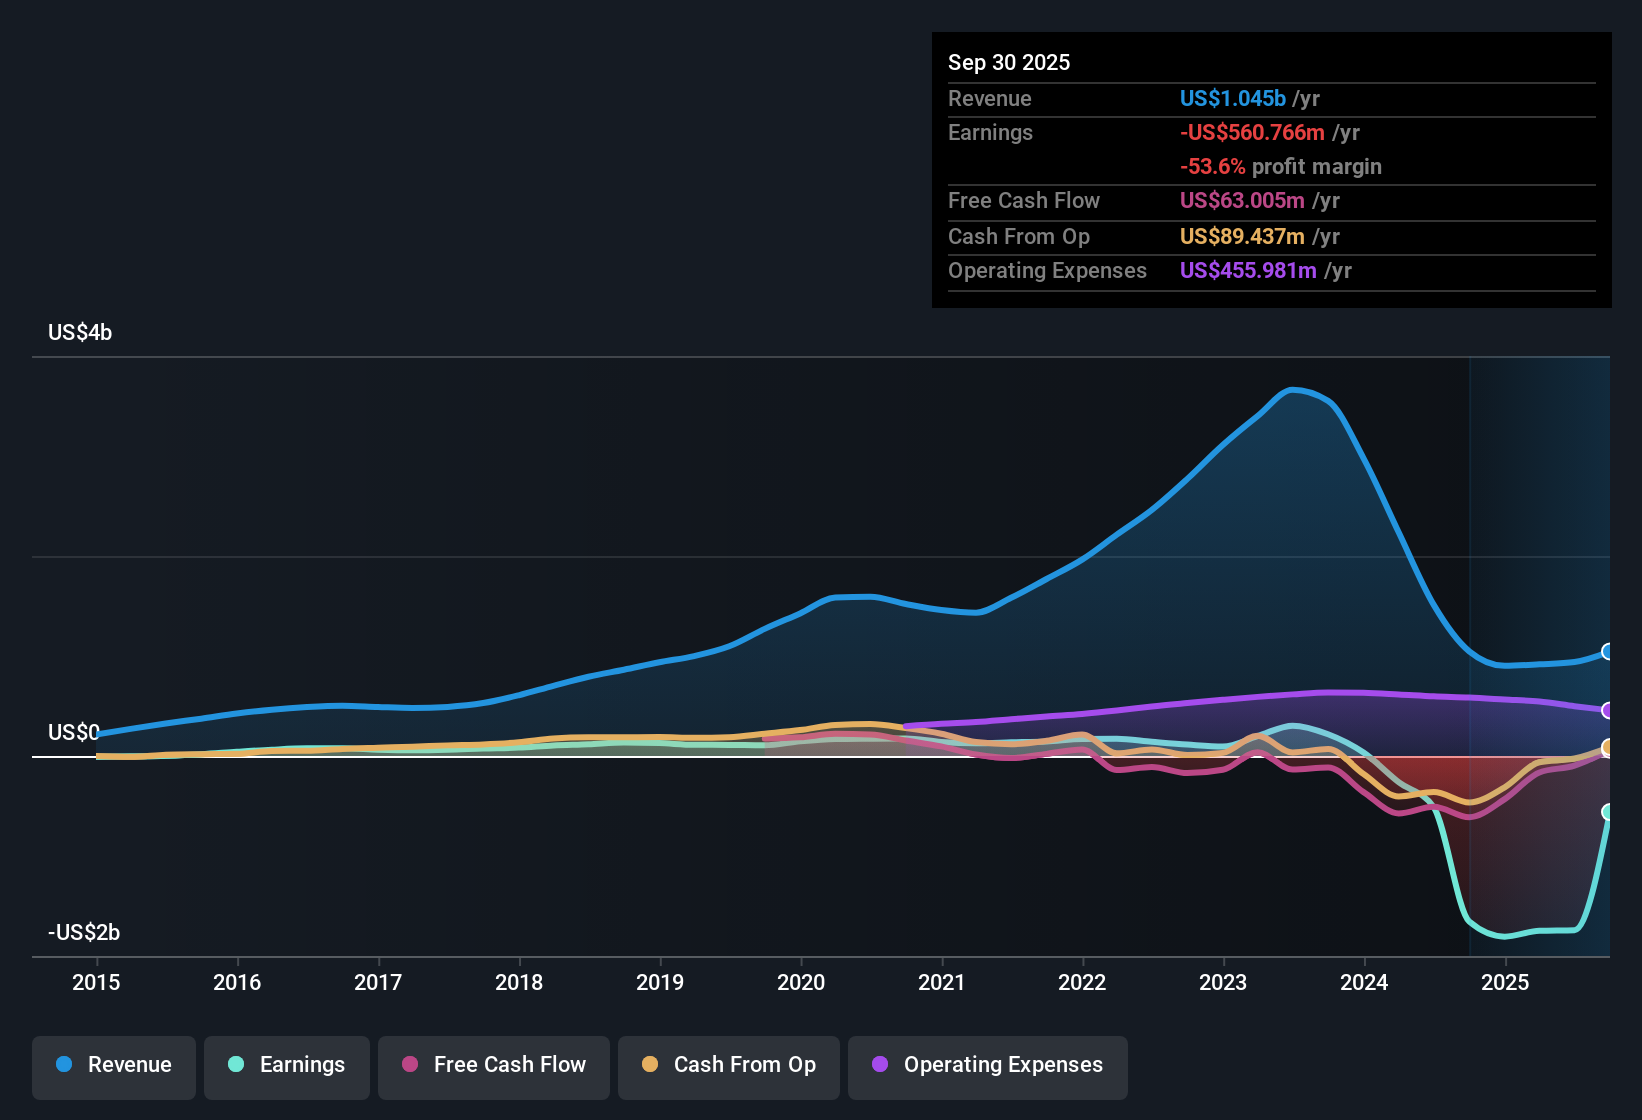Click the blue Revenue legend dot icon

coord(63,1065)
